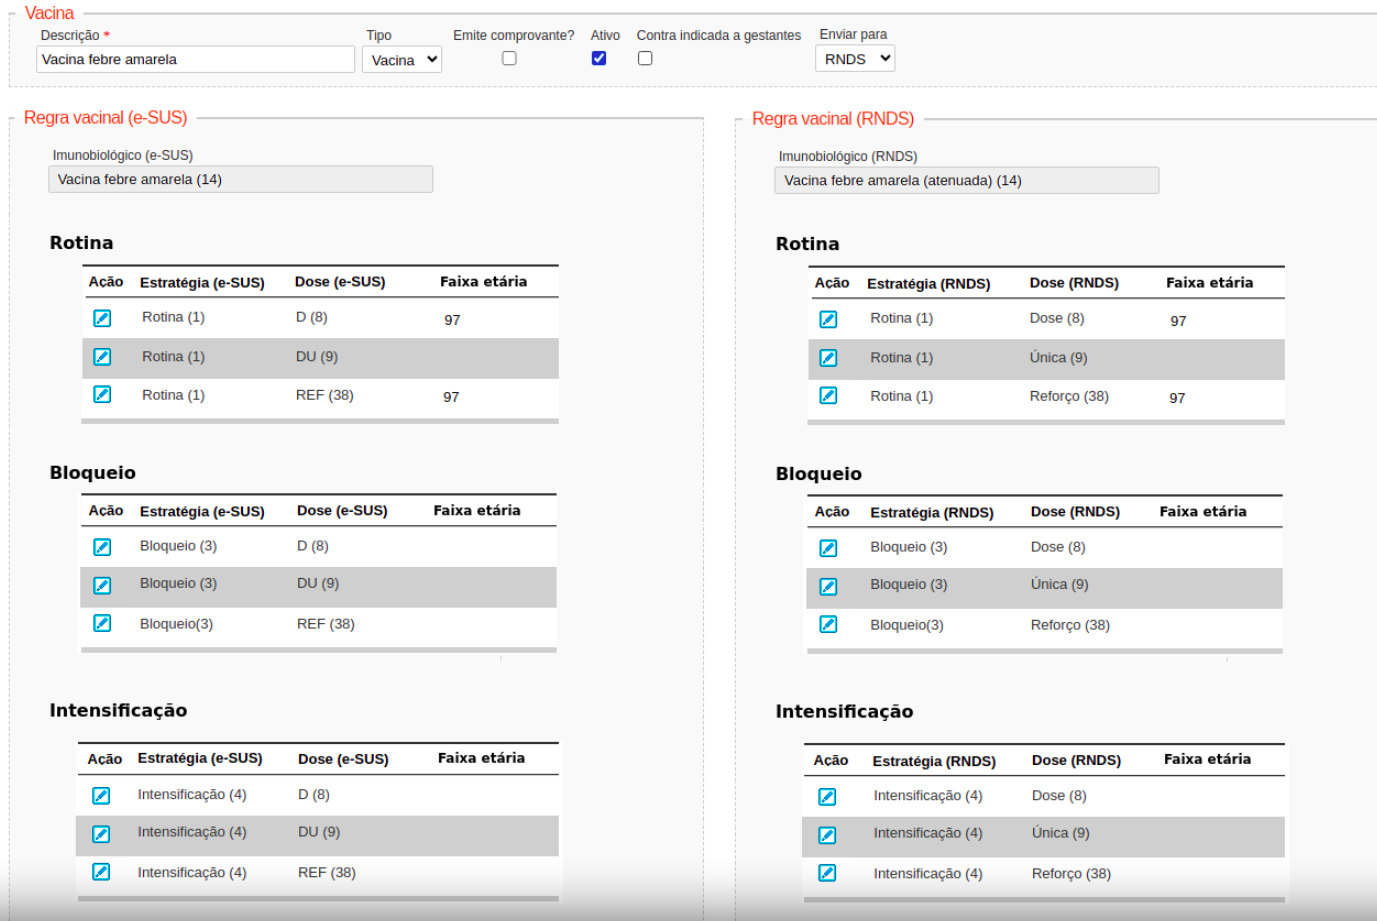Image resolution: width=1377 pixels, height=921 pixels.
Task: Edit RNDS Rotina row with Única (9)
Action: point(828,358)
